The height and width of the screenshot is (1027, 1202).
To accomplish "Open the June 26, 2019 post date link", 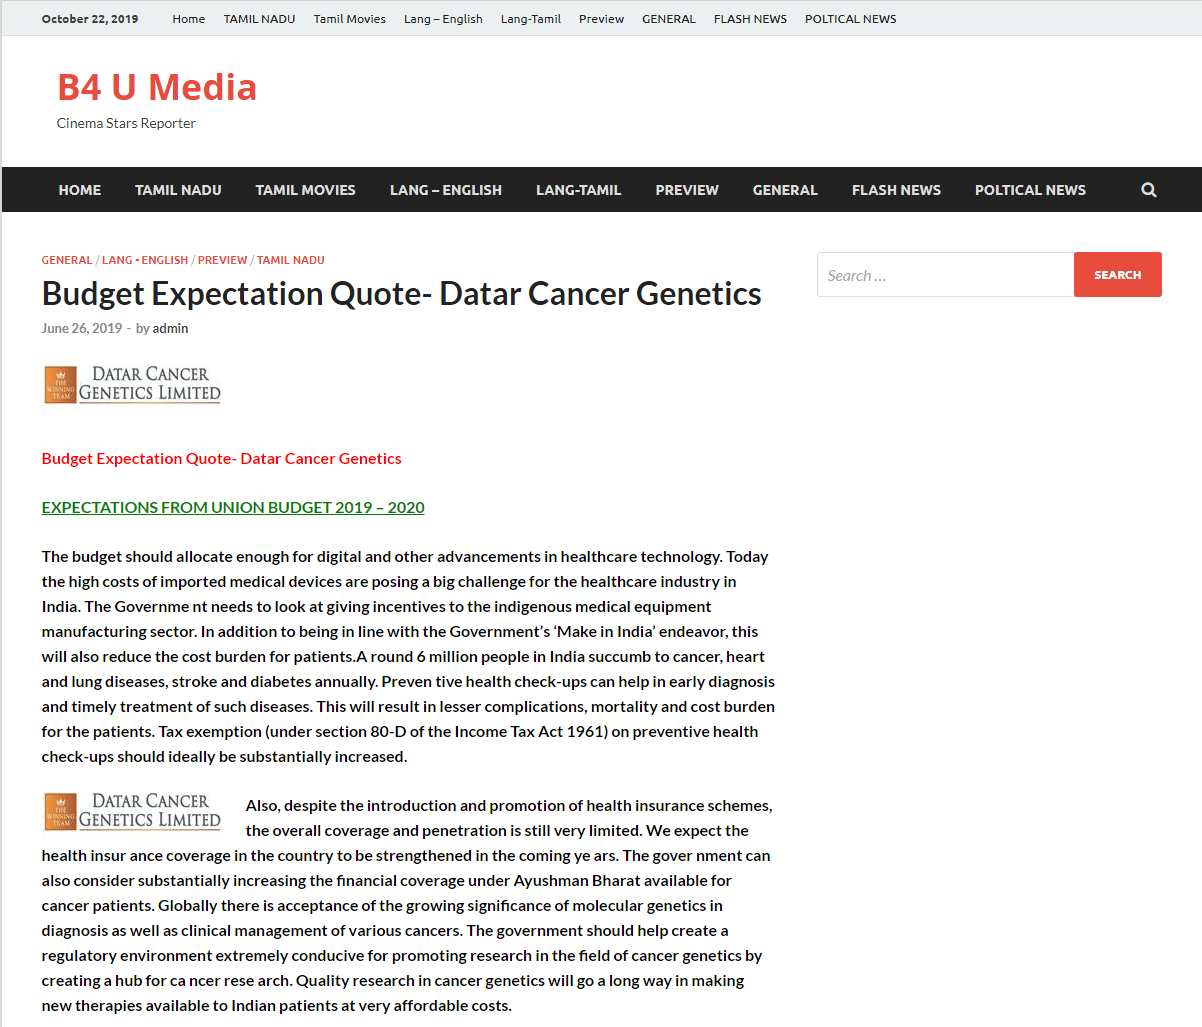I will [82, 328].
